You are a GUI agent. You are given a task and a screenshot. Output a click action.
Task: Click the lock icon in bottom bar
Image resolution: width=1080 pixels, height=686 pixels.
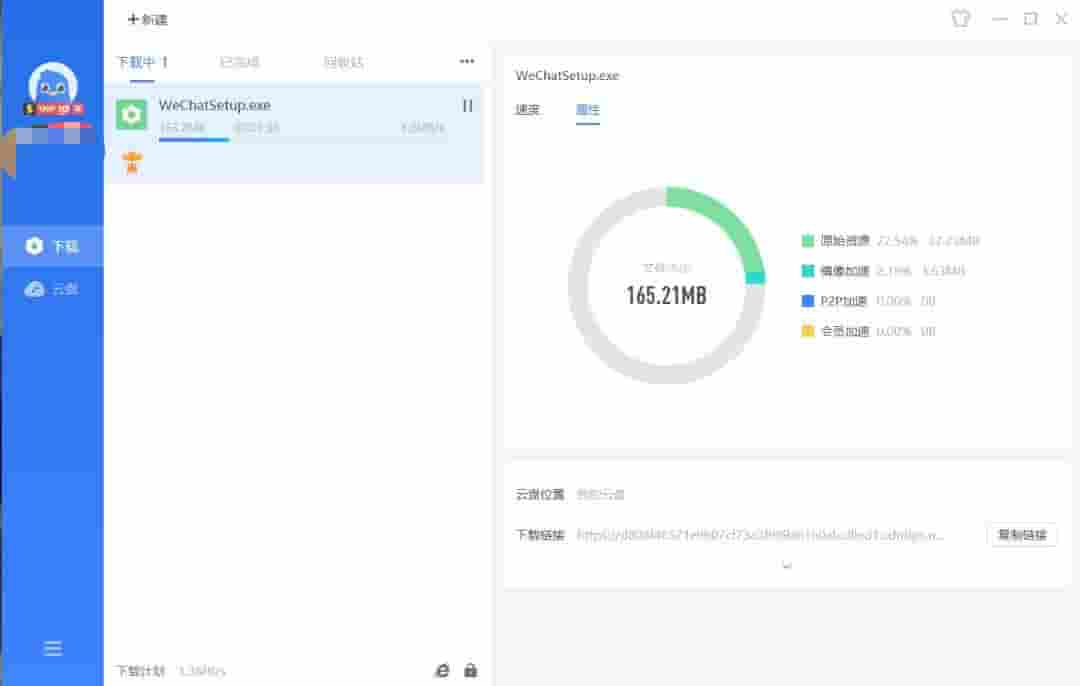click(x=470, y=670)
